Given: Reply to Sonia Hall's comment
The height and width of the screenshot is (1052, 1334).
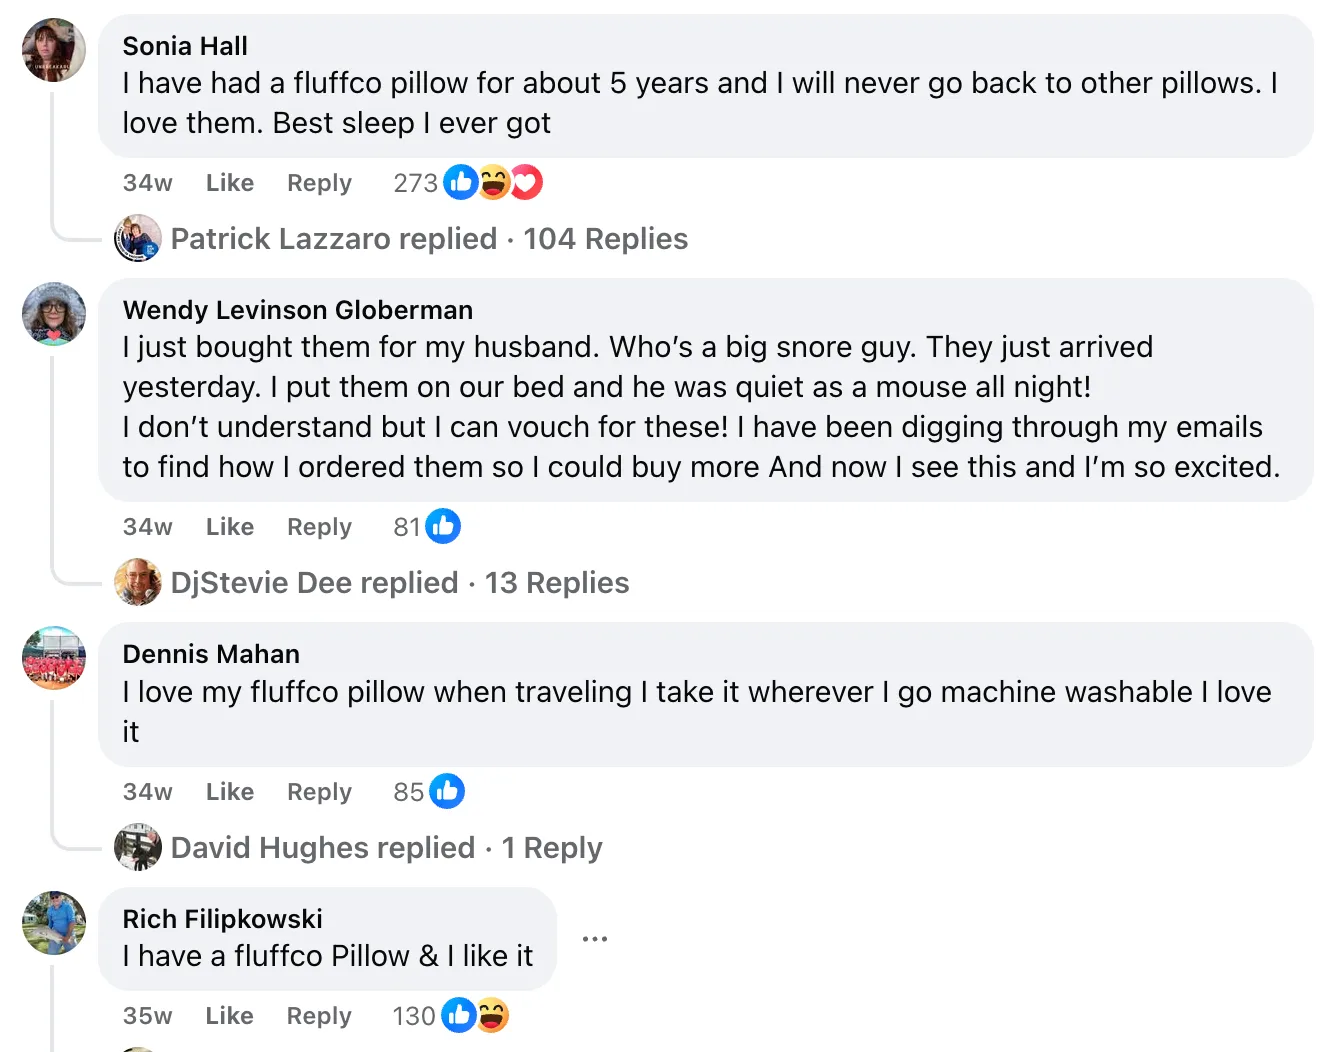Looking at the screenshot, I should click(x=319, y=183).
